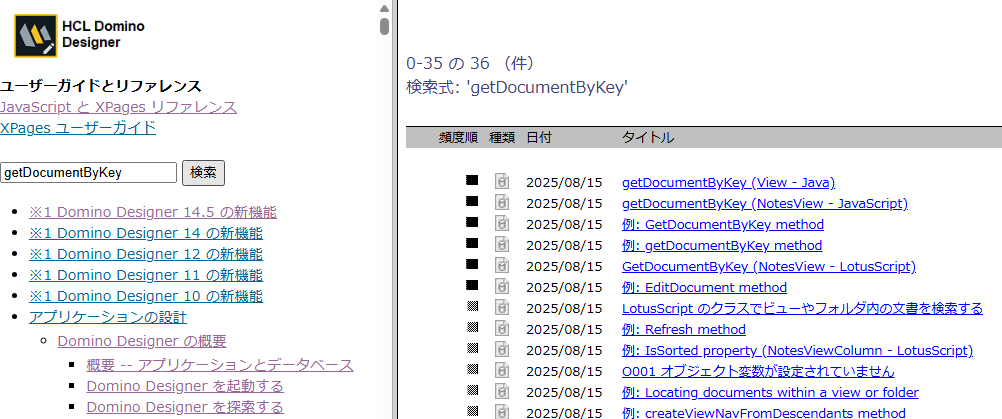Screen dimensions: 1002x419
Task: Click document icon beside O001 オブジェクト変数 result
Action: click(502, 371)
